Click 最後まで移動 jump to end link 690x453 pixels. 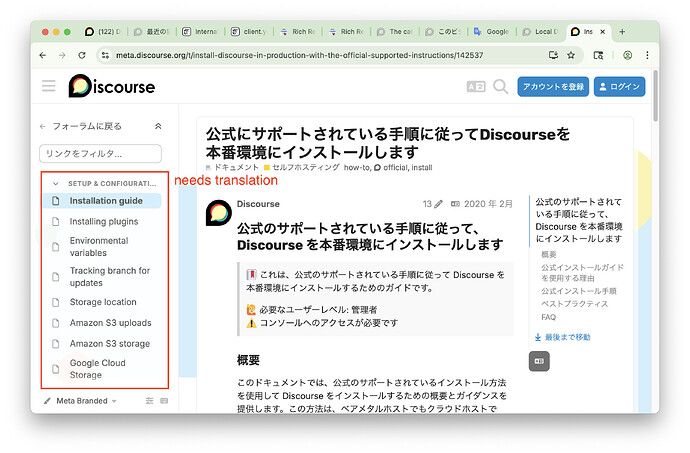point(562,337)
